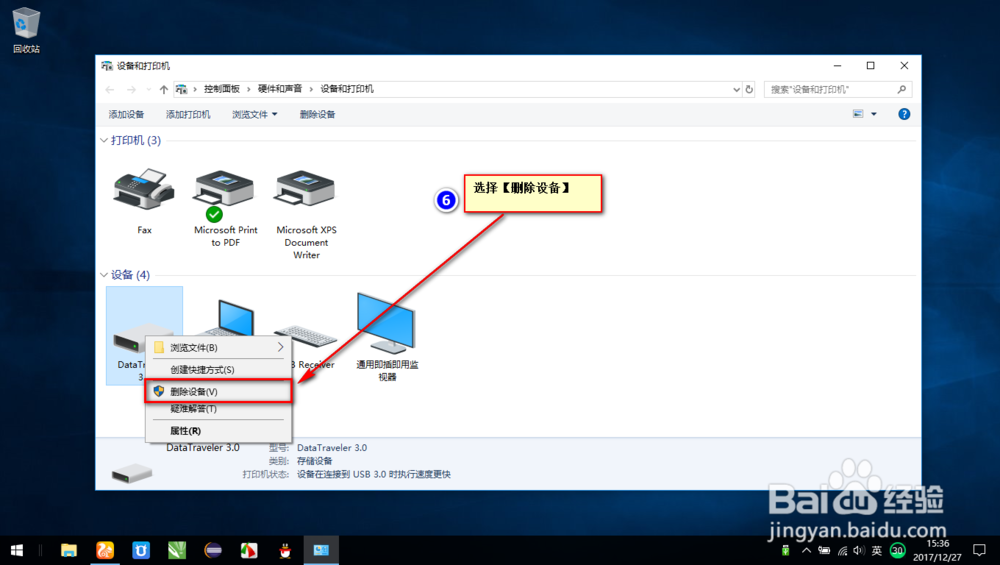Screen dimensions: 1000x565
Task: Click the 英 input method indicator
Action: coord(877,550)
